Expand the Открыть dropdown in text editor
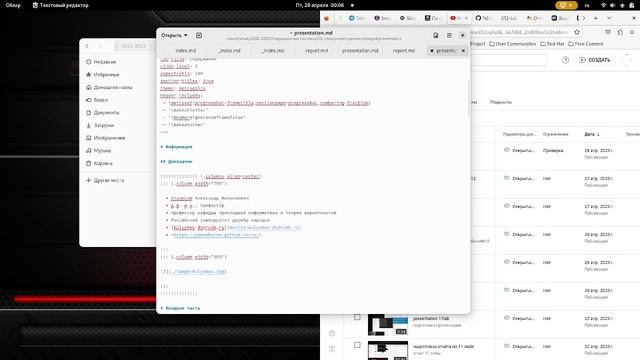Viewport: 640px width, 360px height. tap(174, 36)
